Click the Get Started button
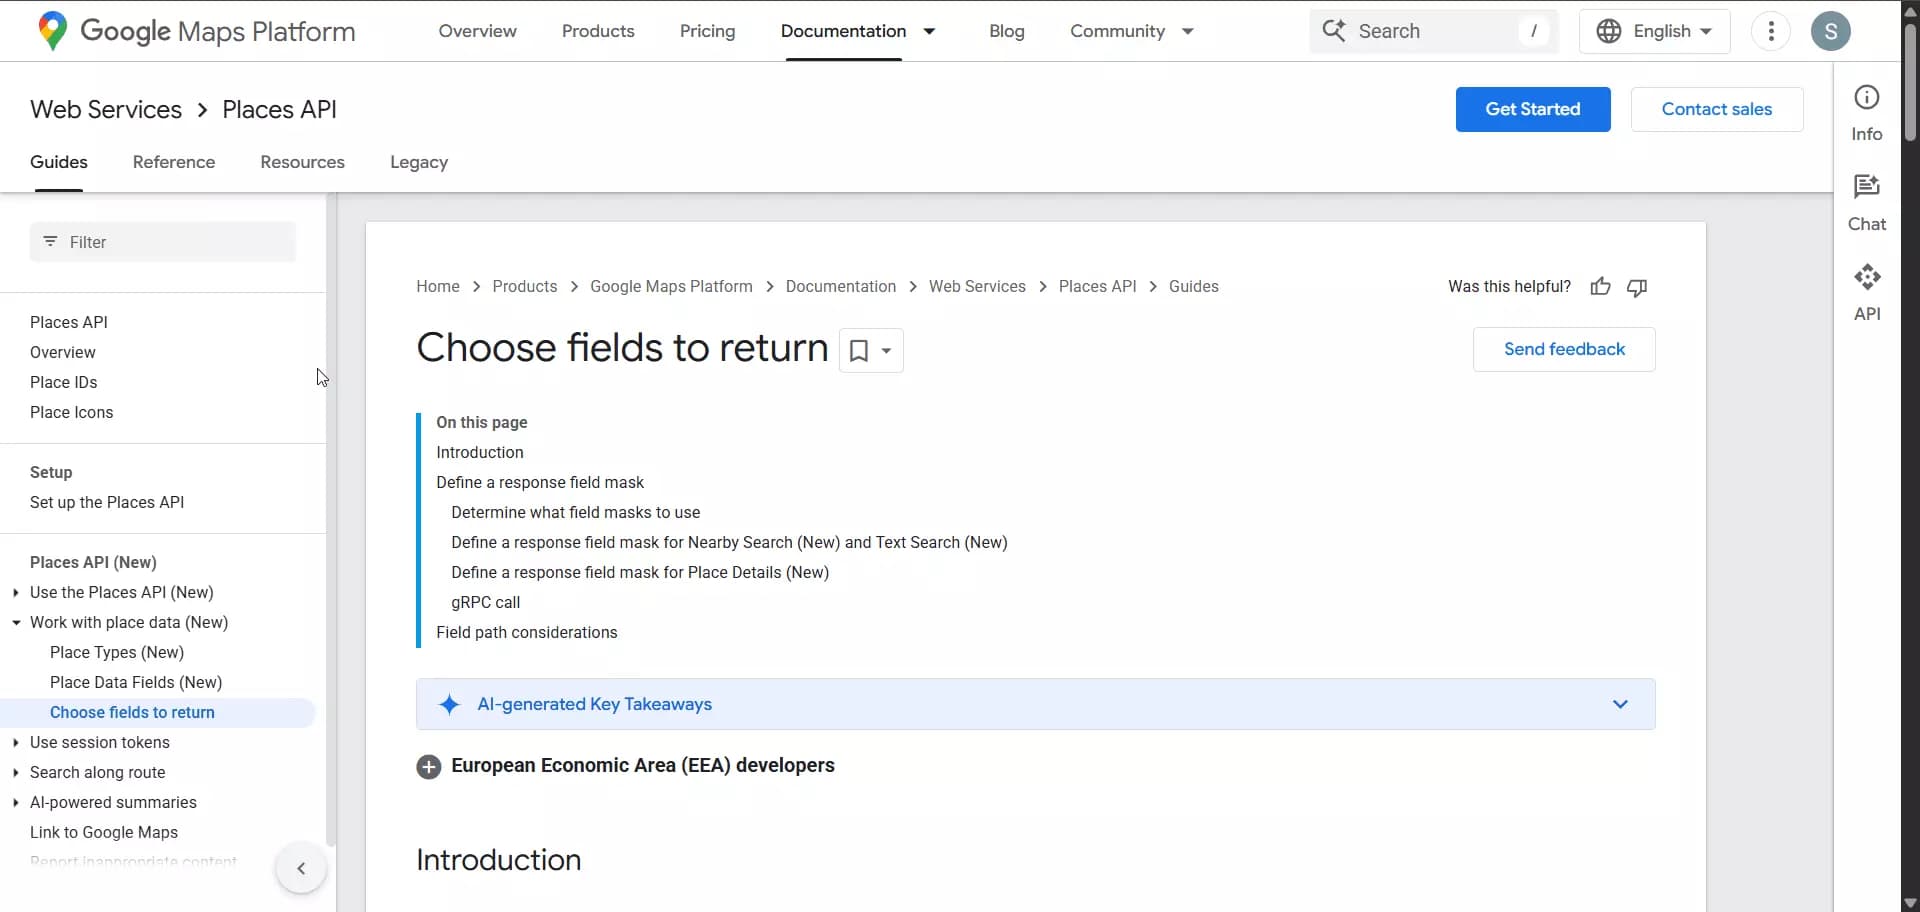Image resolution: width=1920 pixels, height=912 pixels. pos(1532,109)
